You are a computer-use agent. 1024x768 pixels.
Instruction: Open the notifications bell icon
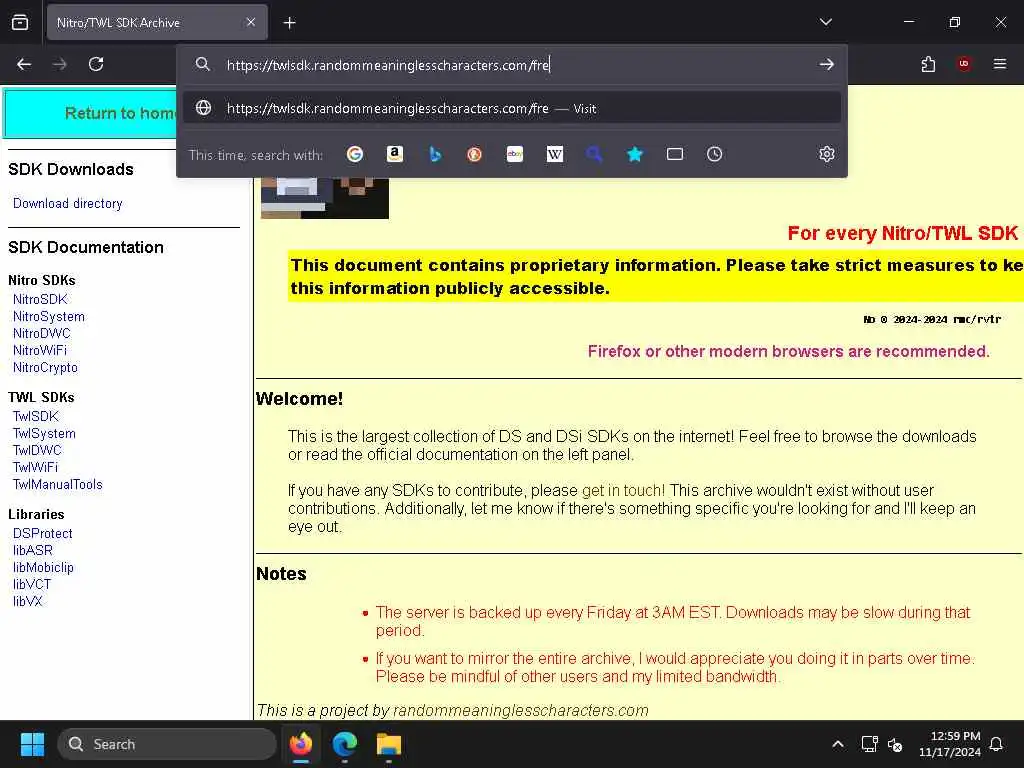tap(997, 744)
